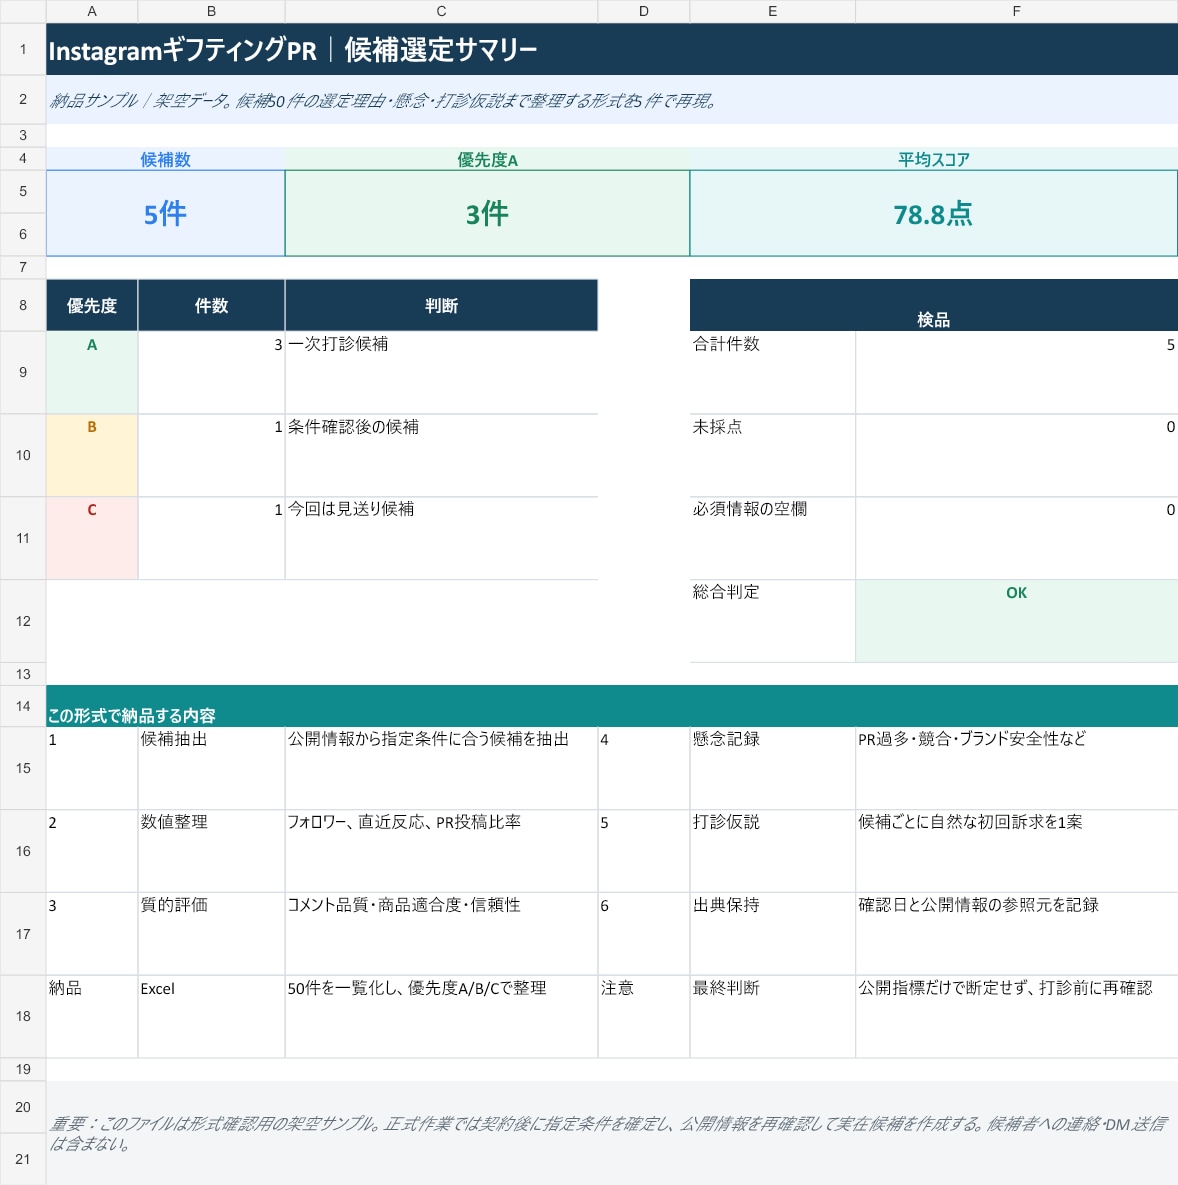Select the priority C cell
This screenshot has height=1185, width=1178.
tap(91, 539)
